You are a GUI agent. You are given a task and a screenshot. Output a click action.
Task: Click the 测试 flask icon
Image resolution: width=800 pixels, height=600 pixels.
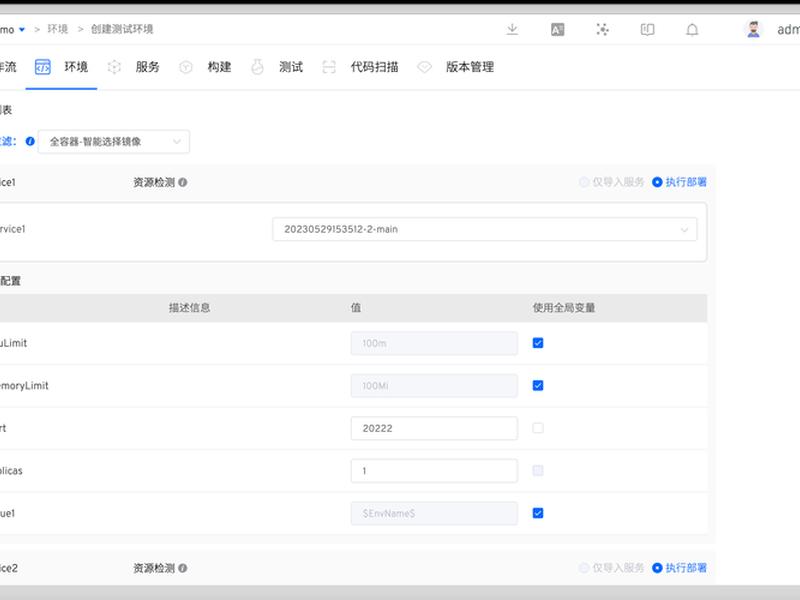[x=257, y=67]
